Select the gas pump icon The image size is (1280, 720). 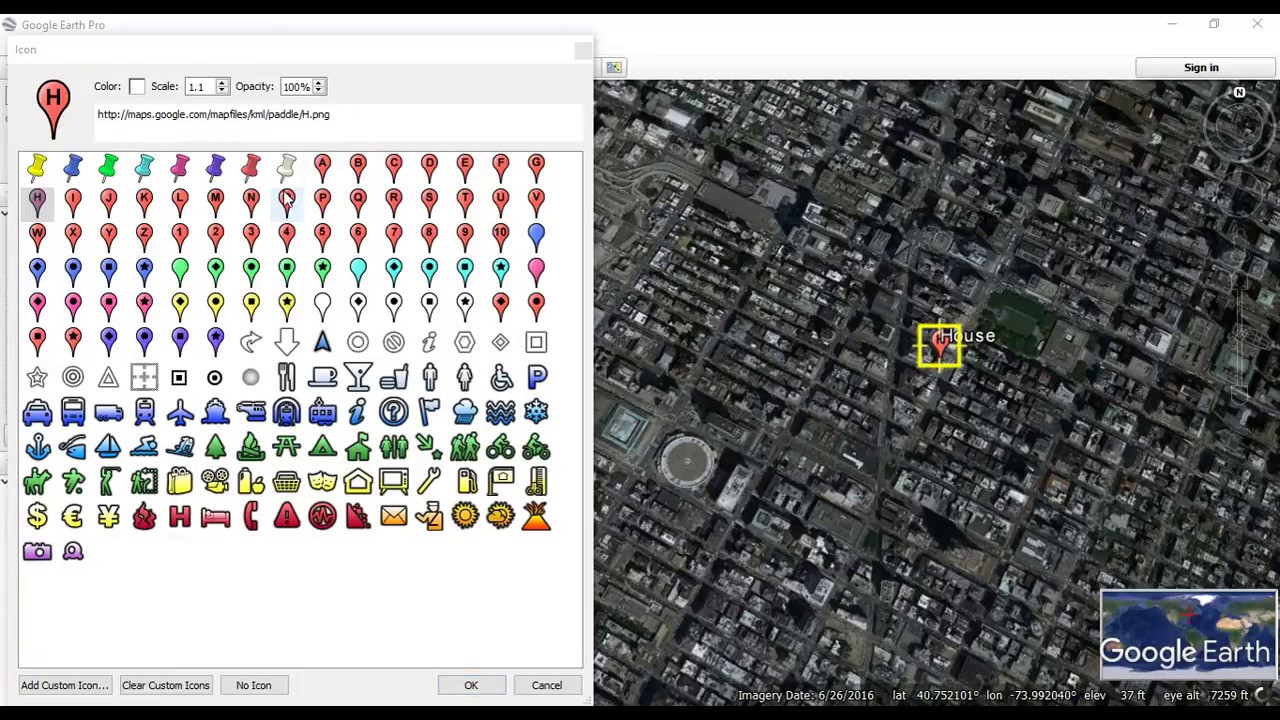tap(465, 482)
